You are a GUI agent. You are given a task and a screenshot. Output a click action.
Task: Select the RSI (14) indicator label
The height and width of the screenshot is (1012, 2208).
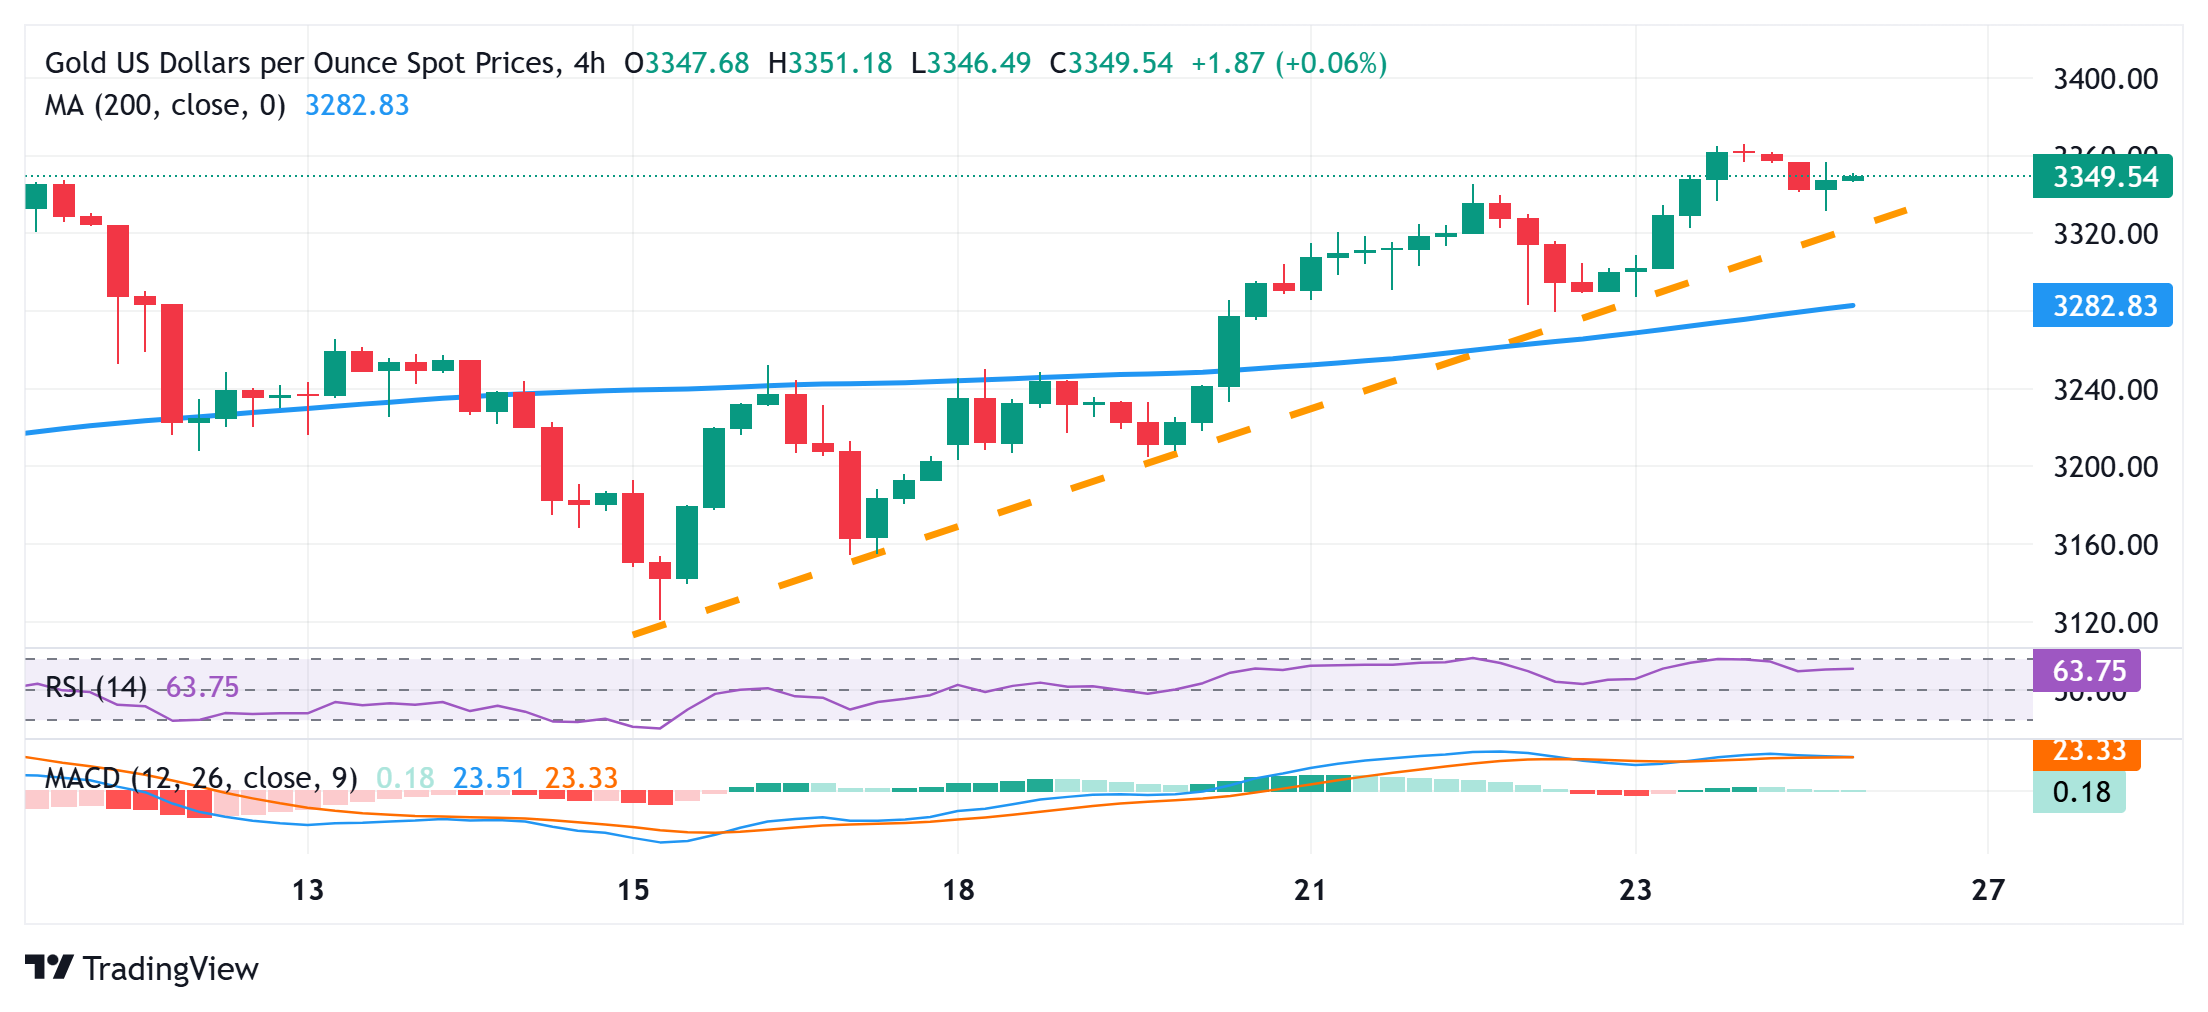coord(96,687)
